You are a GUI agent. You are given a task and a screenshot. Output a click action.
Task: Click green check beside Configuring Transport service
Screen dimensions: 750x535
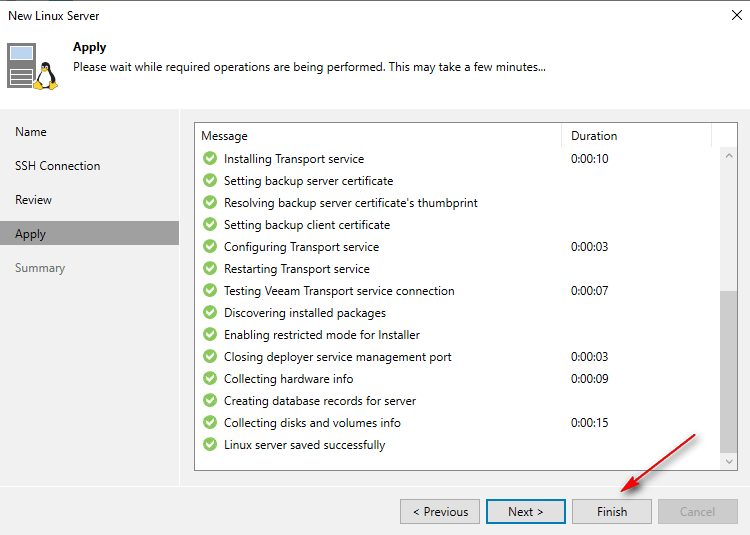210,247
